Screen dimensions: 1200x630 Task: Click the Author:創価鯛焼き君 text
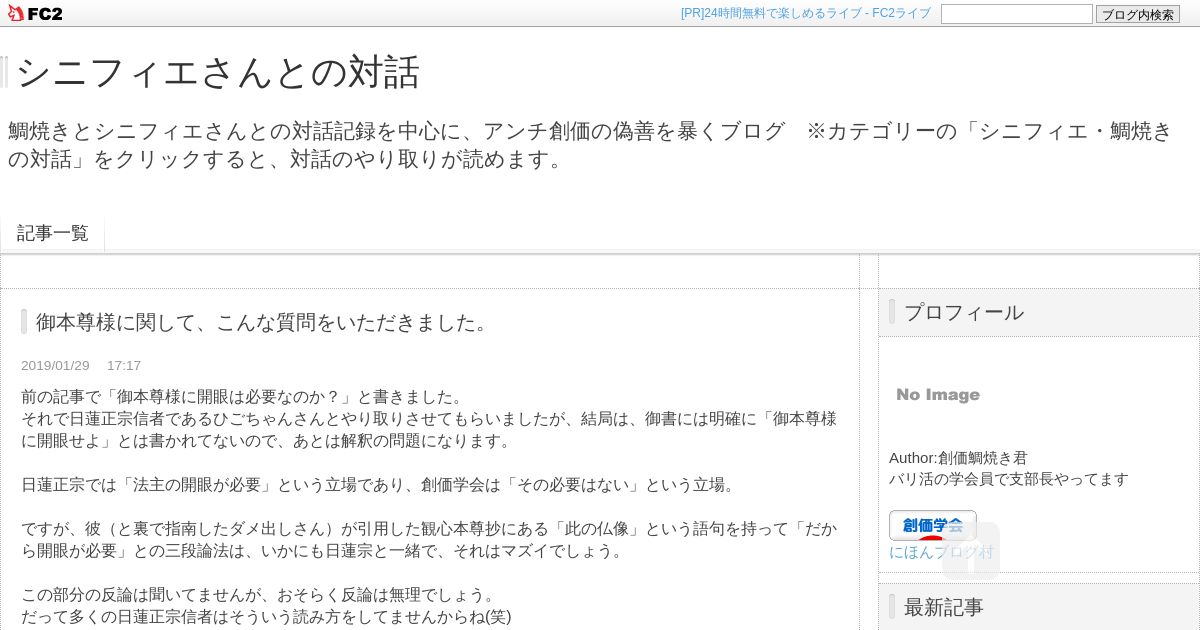click(x=958, y=458)
